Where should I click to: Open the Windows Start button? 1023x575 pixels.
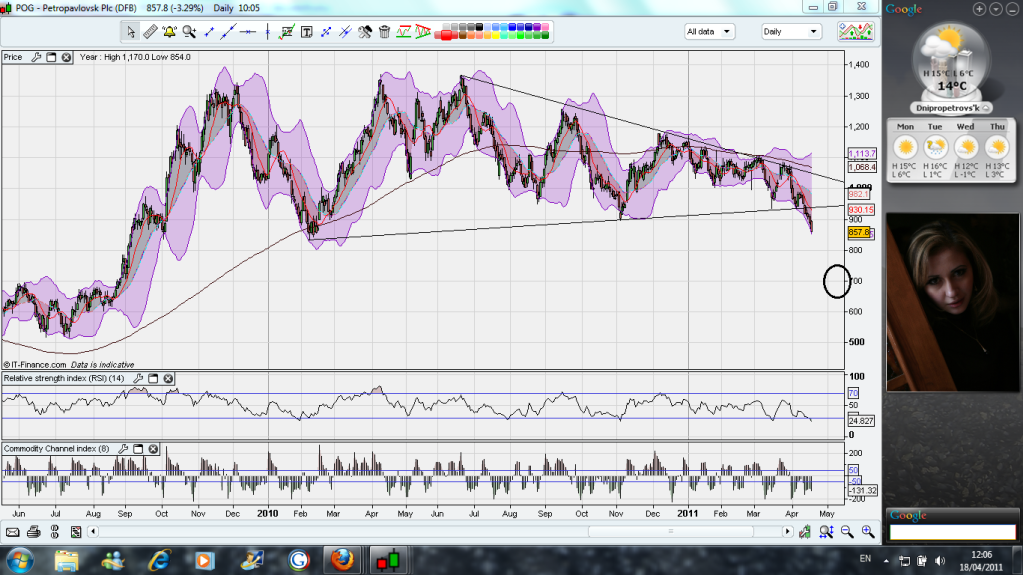pyautogui.click(x=18, y=561)
